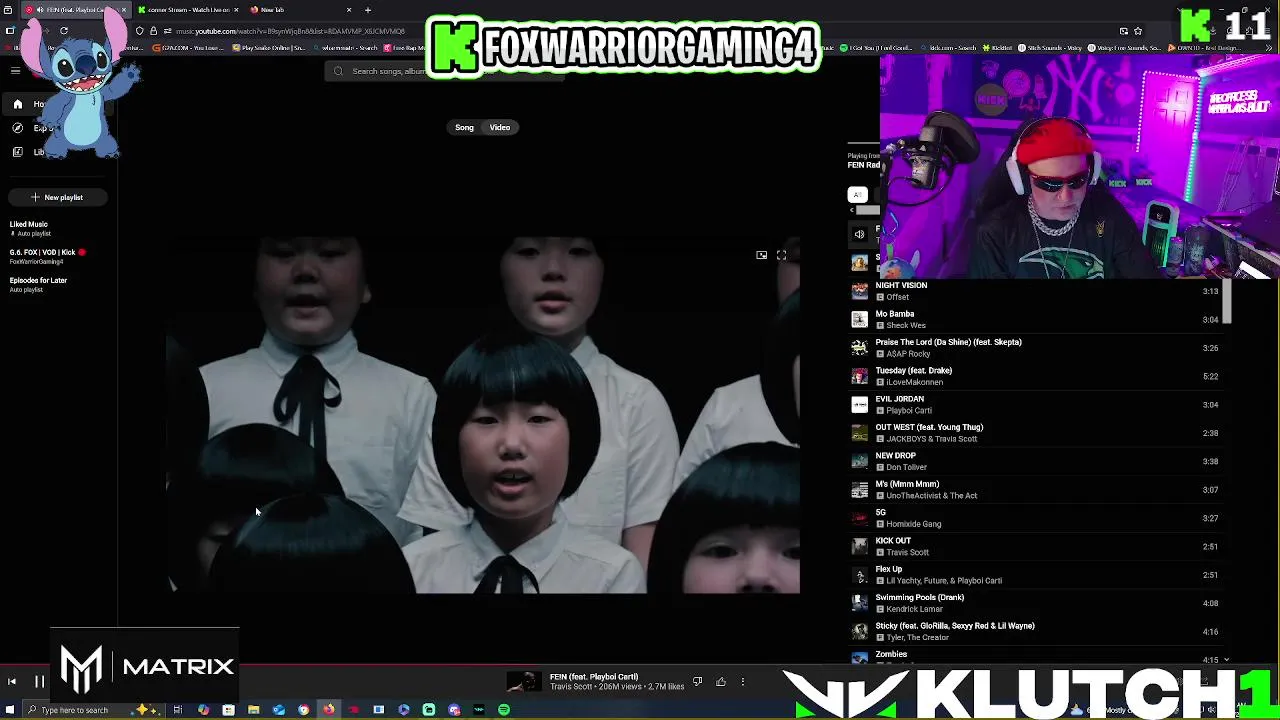
Task: Click the search magnifier icon
Action: pos(338,71)
